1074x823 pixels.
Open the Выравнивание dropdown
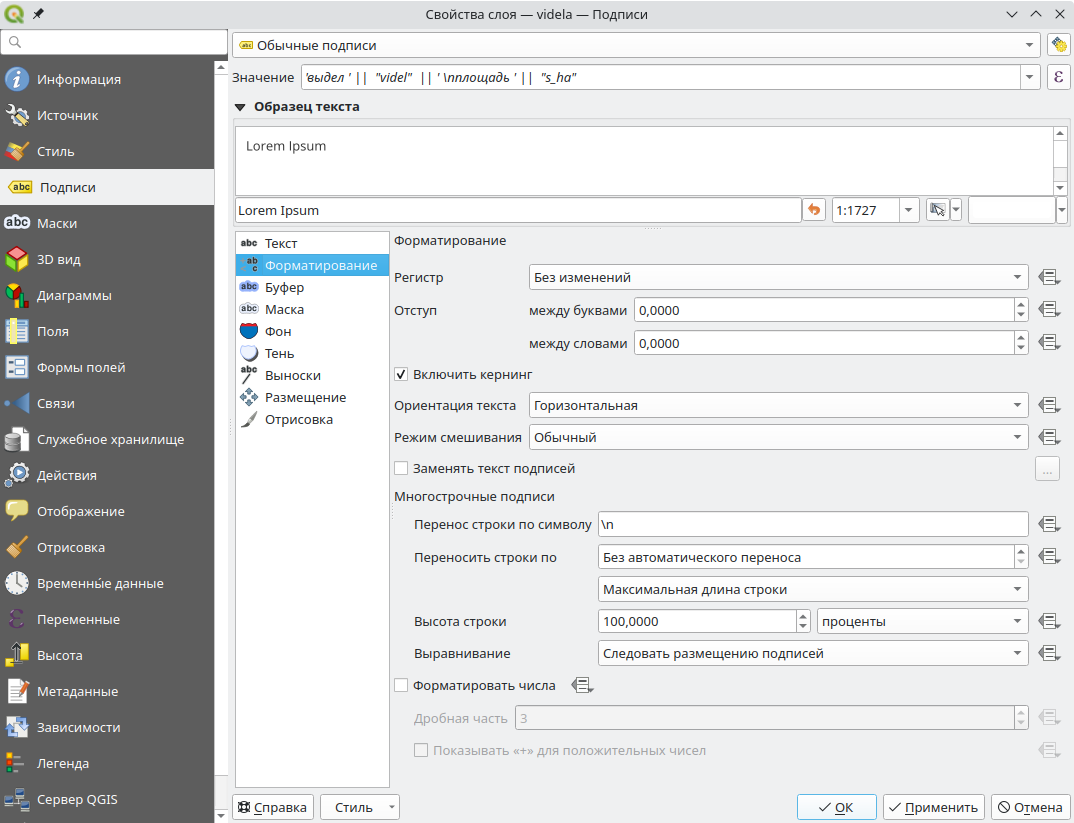(813, 653)
